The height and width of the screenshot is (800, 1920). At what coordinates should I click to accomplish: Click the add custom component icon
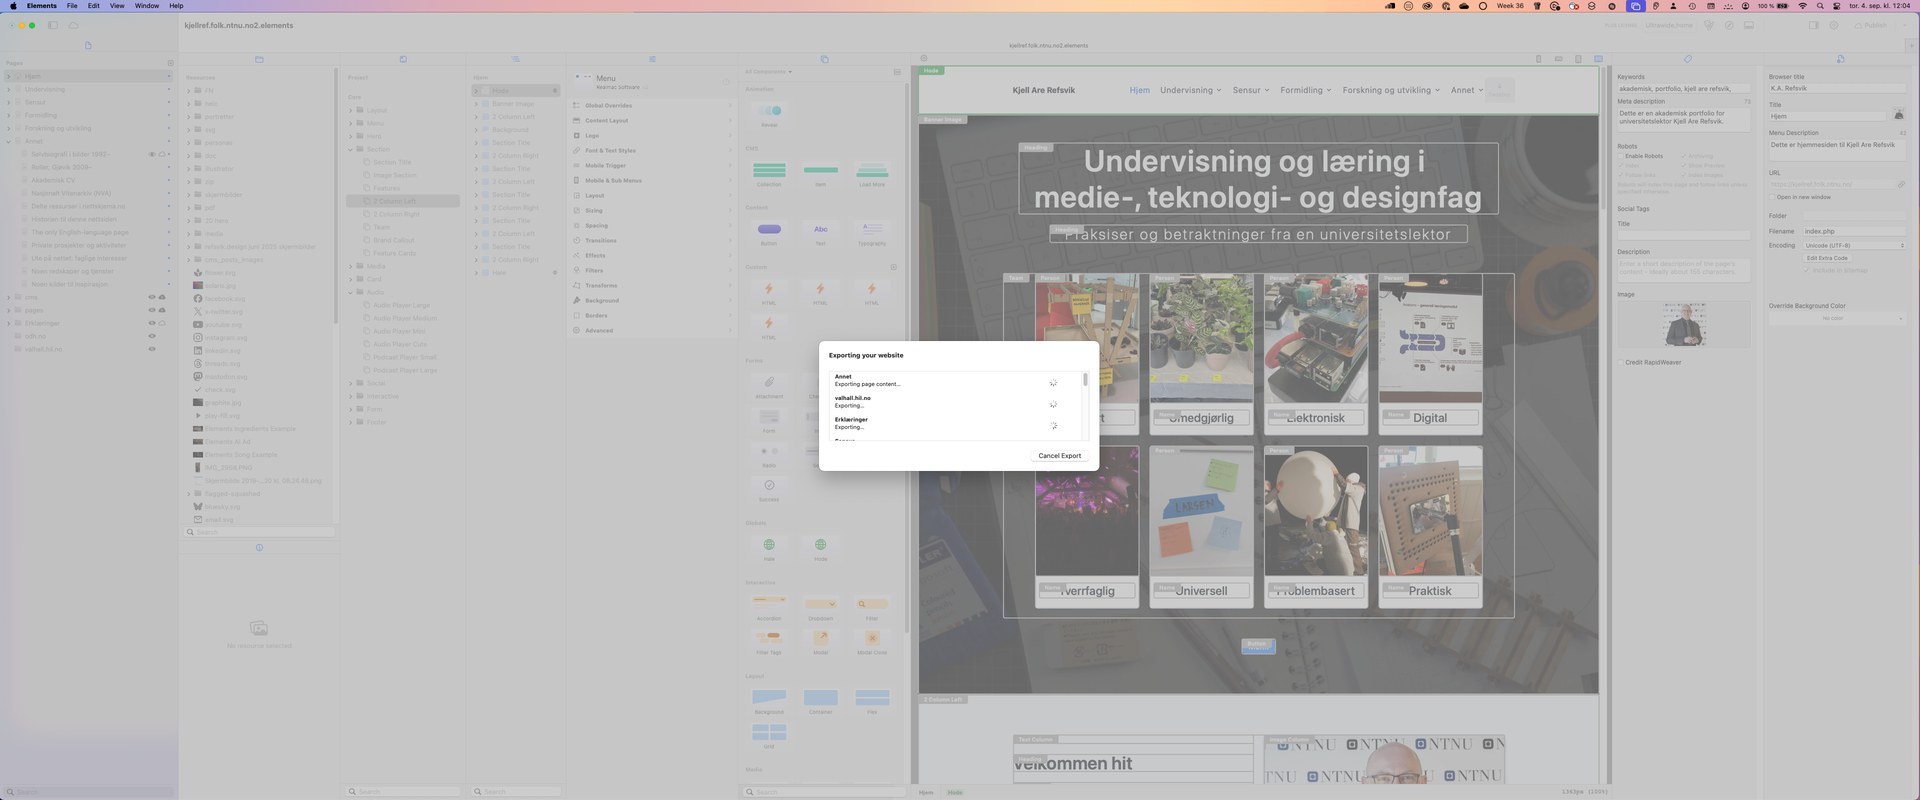click(x=893, y=267)
